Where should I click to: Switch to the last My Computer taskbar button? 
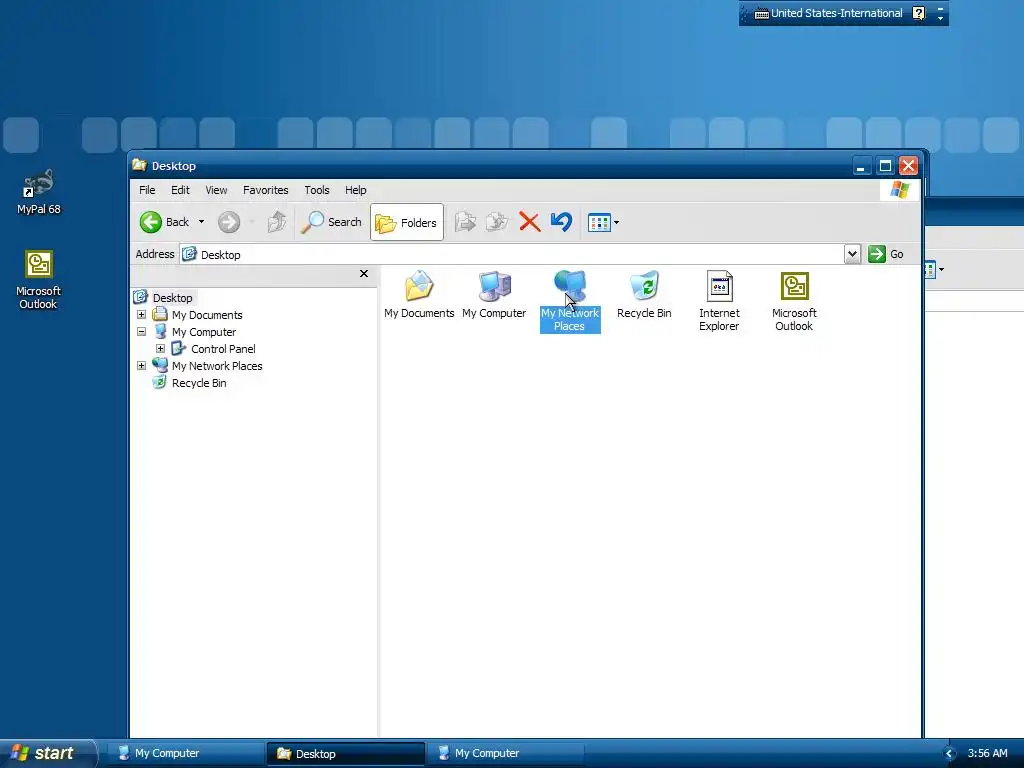click(505, 753)
